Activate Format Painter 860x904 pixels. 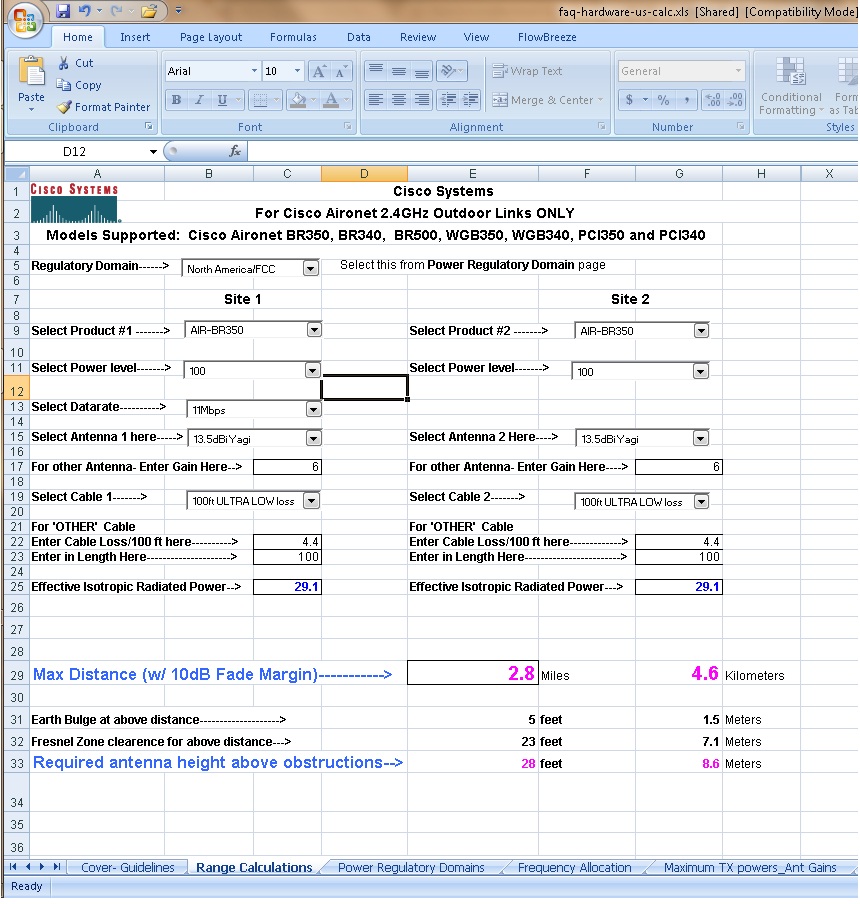(x=103, y=107)
